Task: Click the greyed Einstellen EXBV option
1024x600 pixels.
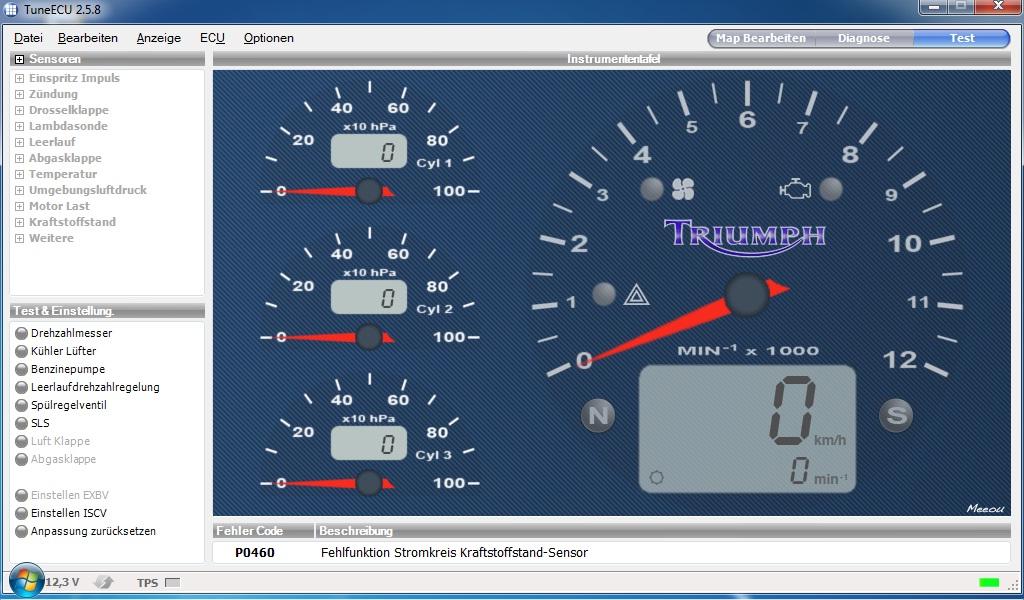Action: click(62, 496)
